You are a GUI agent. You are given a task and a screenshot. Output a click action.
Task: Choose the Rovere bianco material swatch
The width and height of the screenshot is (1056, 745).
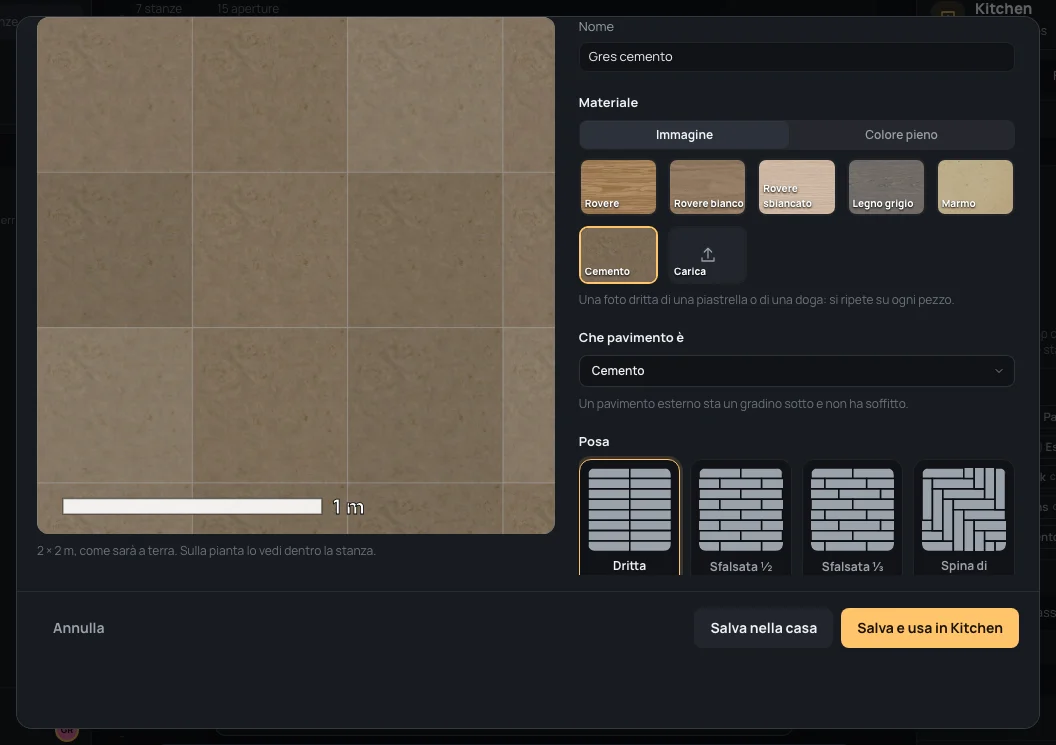707,187
